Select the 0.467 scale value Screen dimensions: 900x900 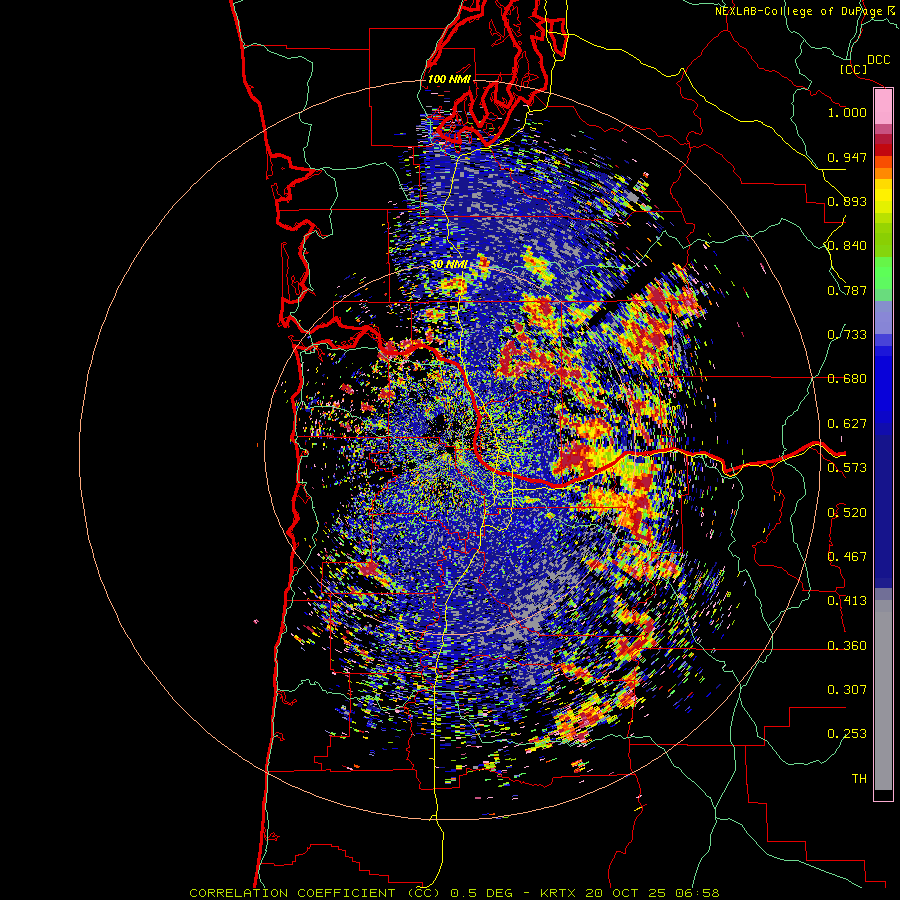(x=847, y=557)
